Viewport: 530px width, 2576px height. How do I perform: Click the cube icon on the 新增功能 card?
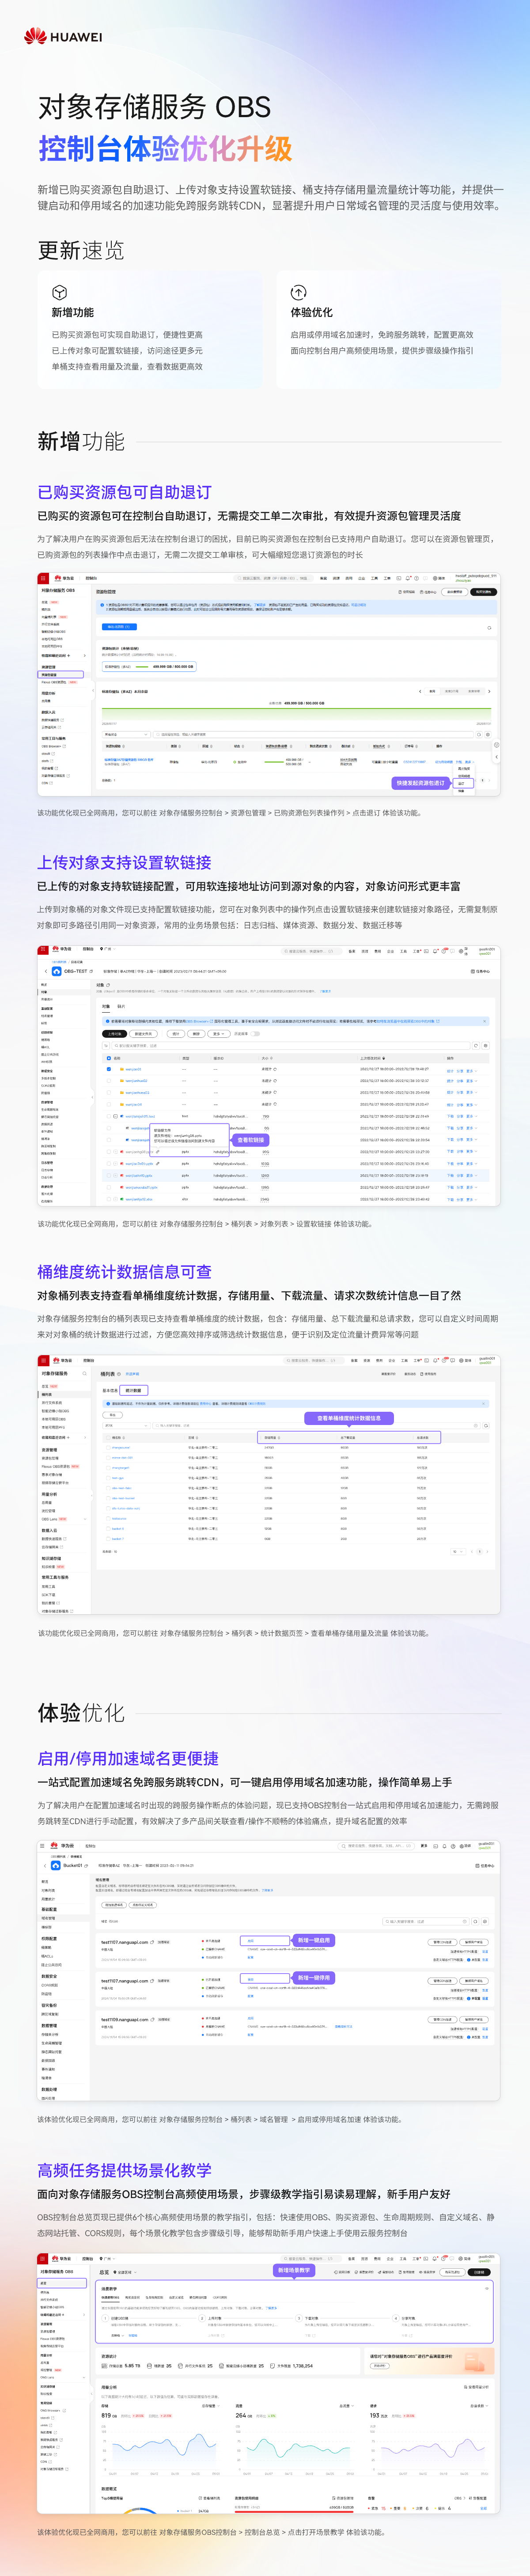point(59,292)
